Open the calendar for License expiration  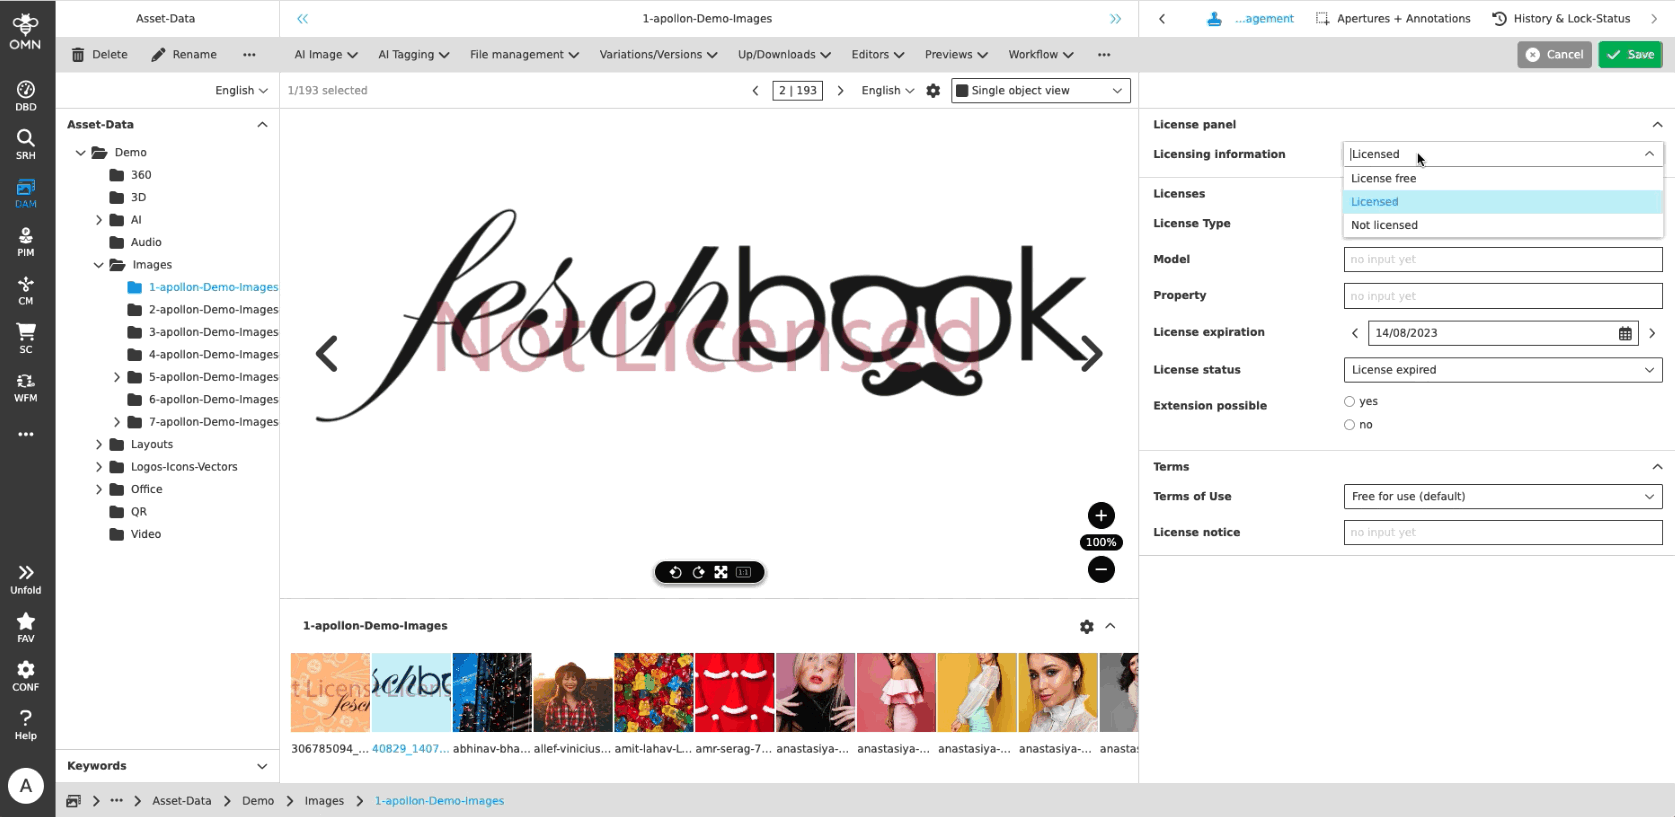coord(1625,333)
